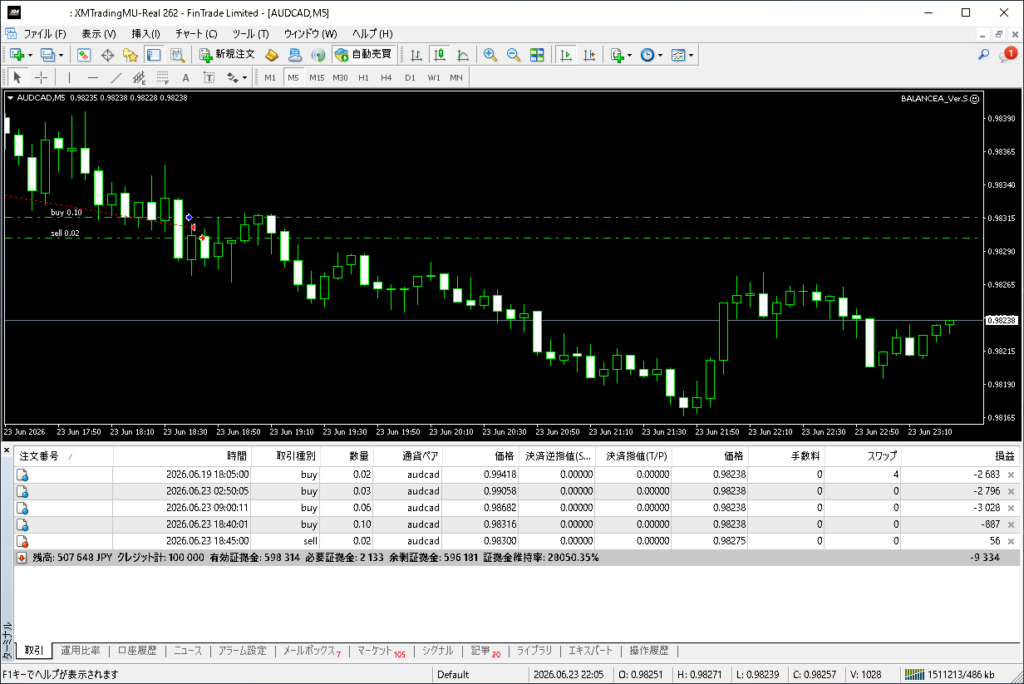Click the cloud hosting icon beside MetaEditor
Viewport: 1024px width, 684px height.
click(295, 56)
